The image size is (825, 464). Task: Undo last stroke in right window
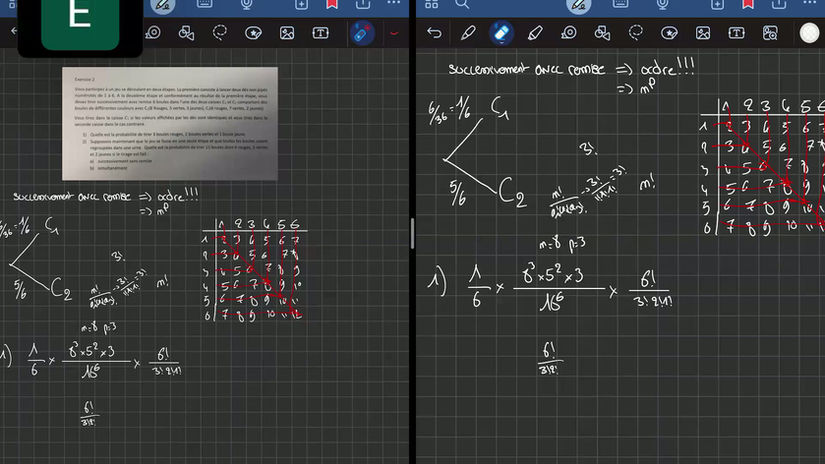click(434, 33)
